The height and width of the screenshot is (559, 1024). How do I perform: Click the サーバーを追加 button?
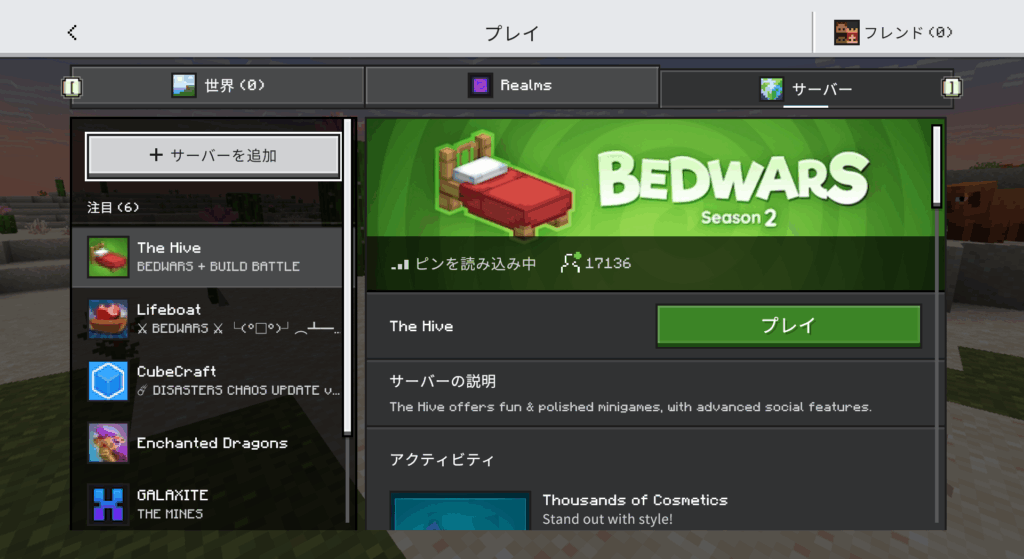tap(213, 155)
